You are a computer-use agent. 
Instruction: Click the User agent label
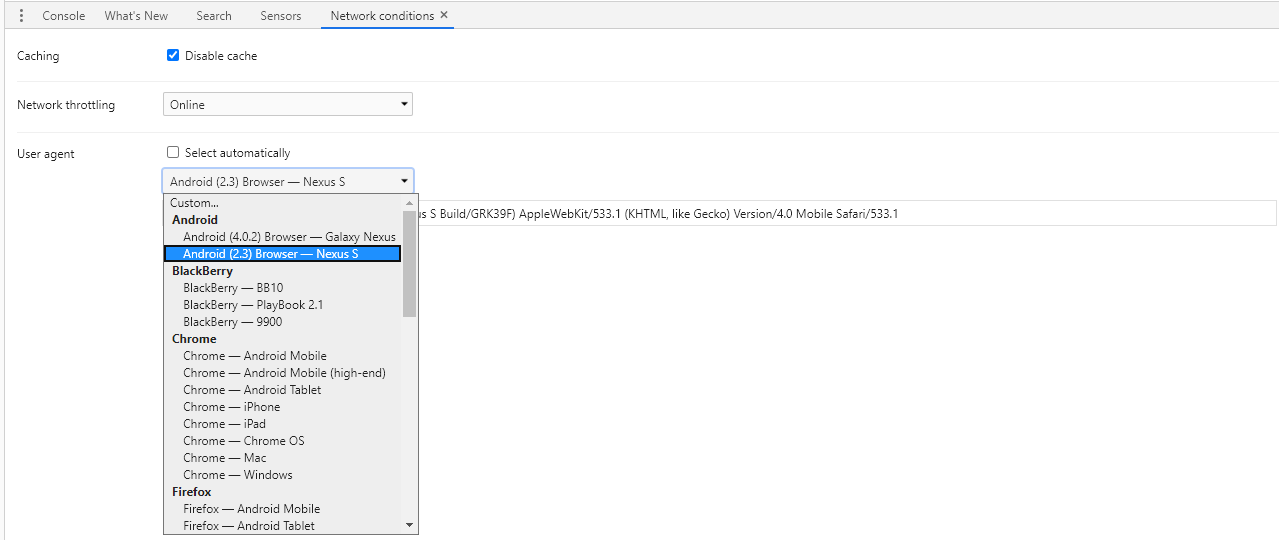46,154
